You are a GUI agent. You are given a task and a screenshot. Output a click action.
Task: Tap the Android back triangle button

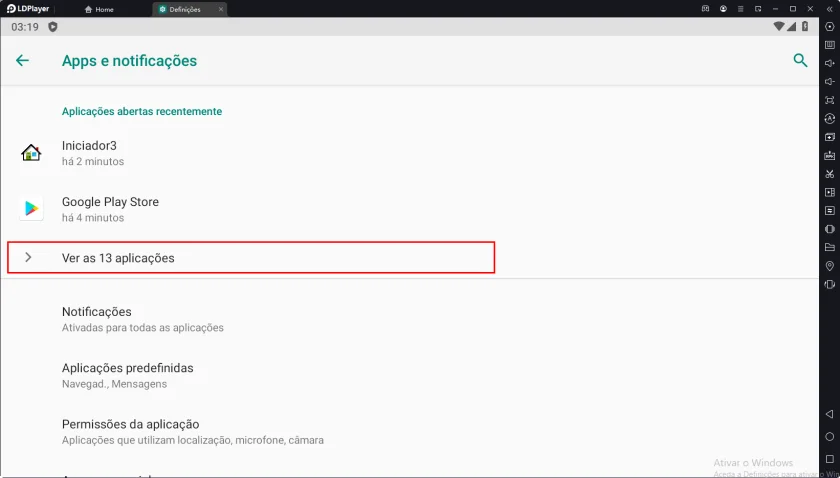tap(830, 414)
